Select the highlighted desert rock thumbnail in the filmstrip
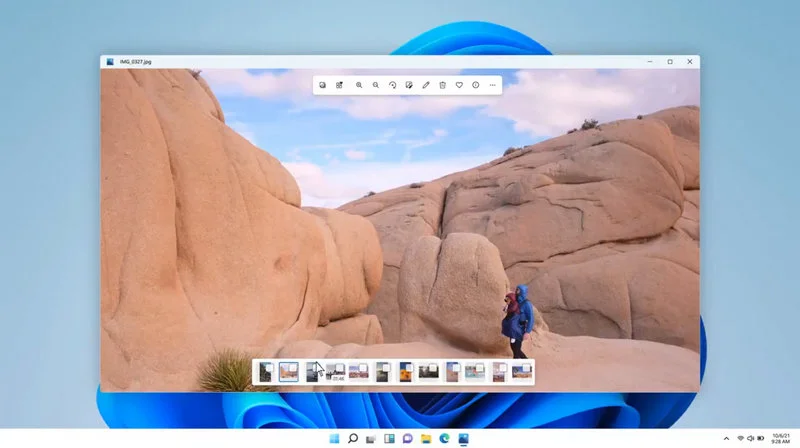Image resolution: width=800 pixels, height=448 pixels. [x=289, y=372]
